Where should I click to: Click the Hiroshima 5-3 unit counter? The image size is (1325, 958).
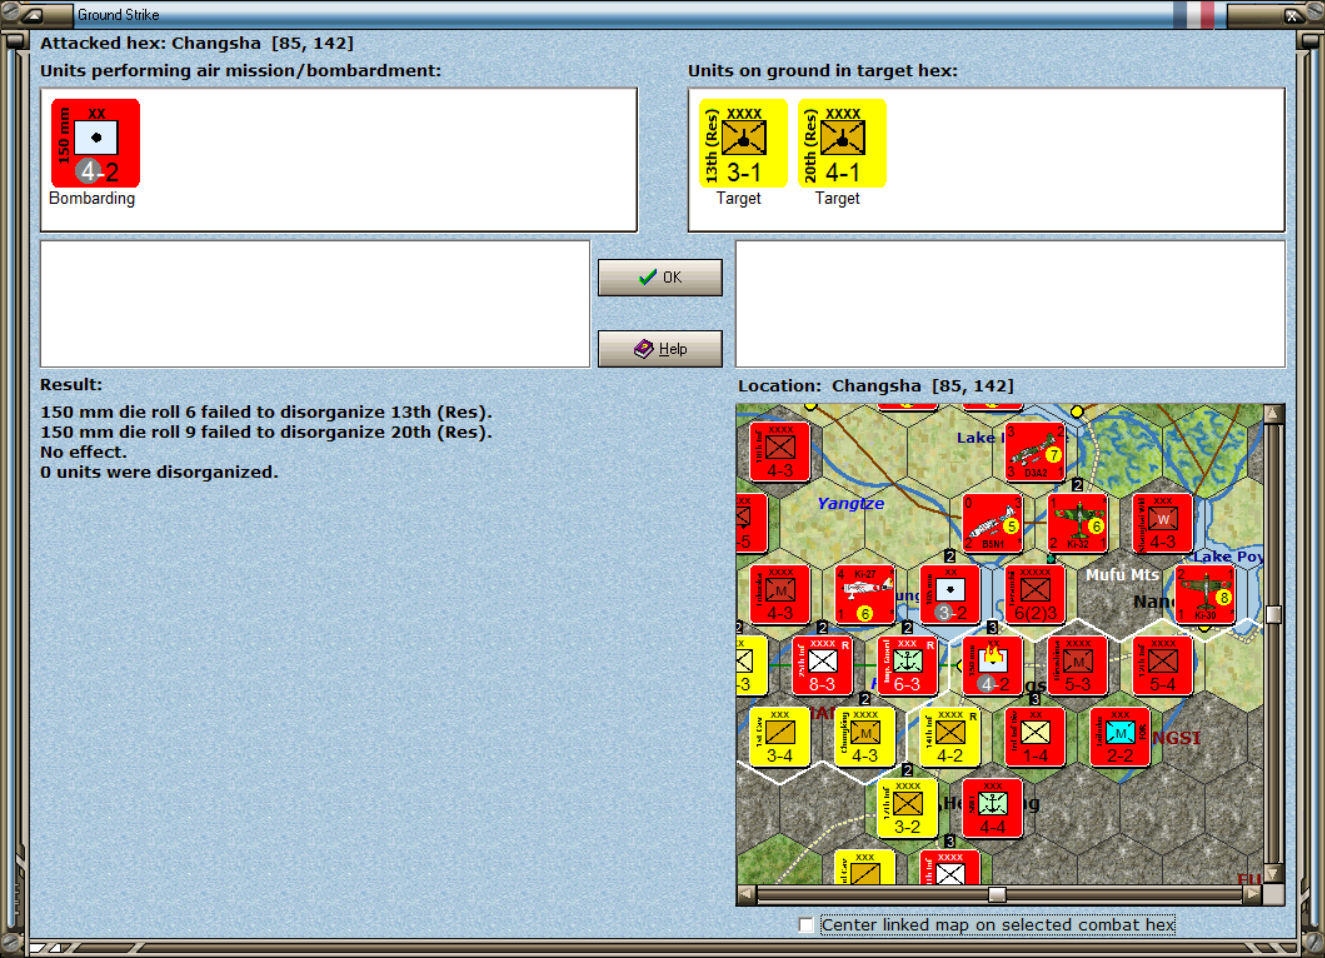tap(1077, 665)
